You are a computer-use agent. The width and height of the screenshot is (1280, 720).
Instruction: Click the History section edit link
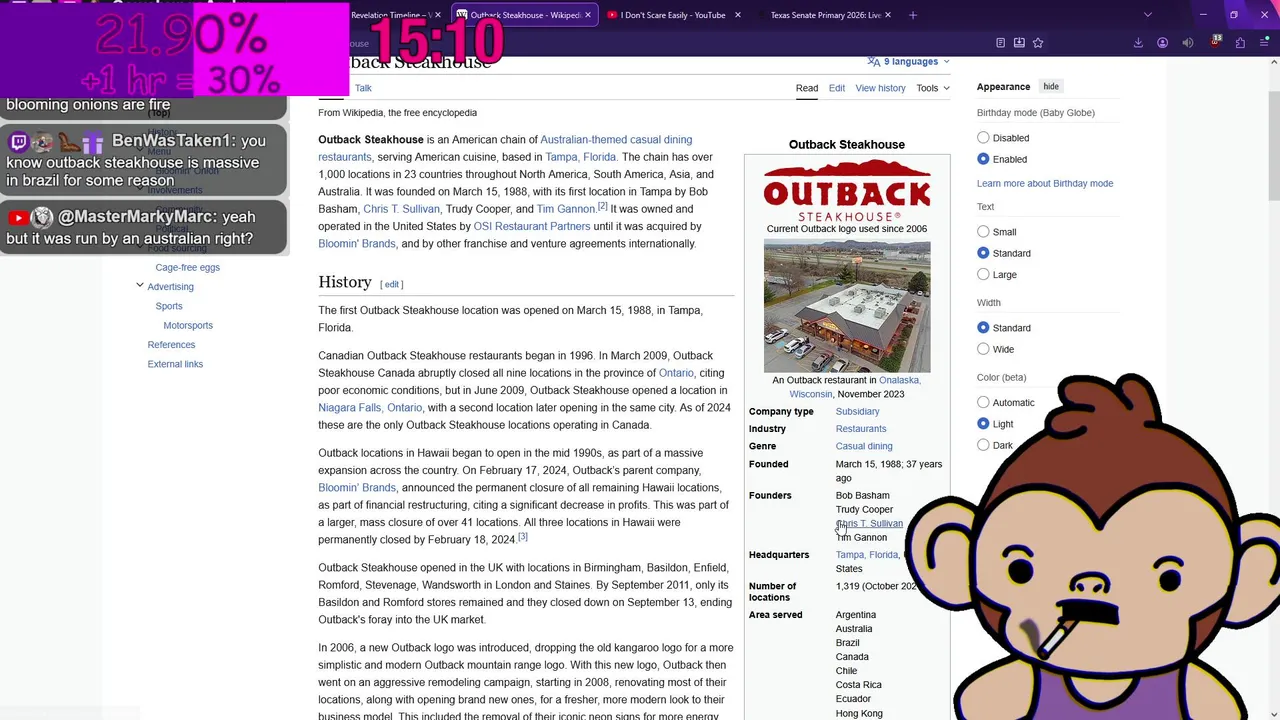click(392, 284)
